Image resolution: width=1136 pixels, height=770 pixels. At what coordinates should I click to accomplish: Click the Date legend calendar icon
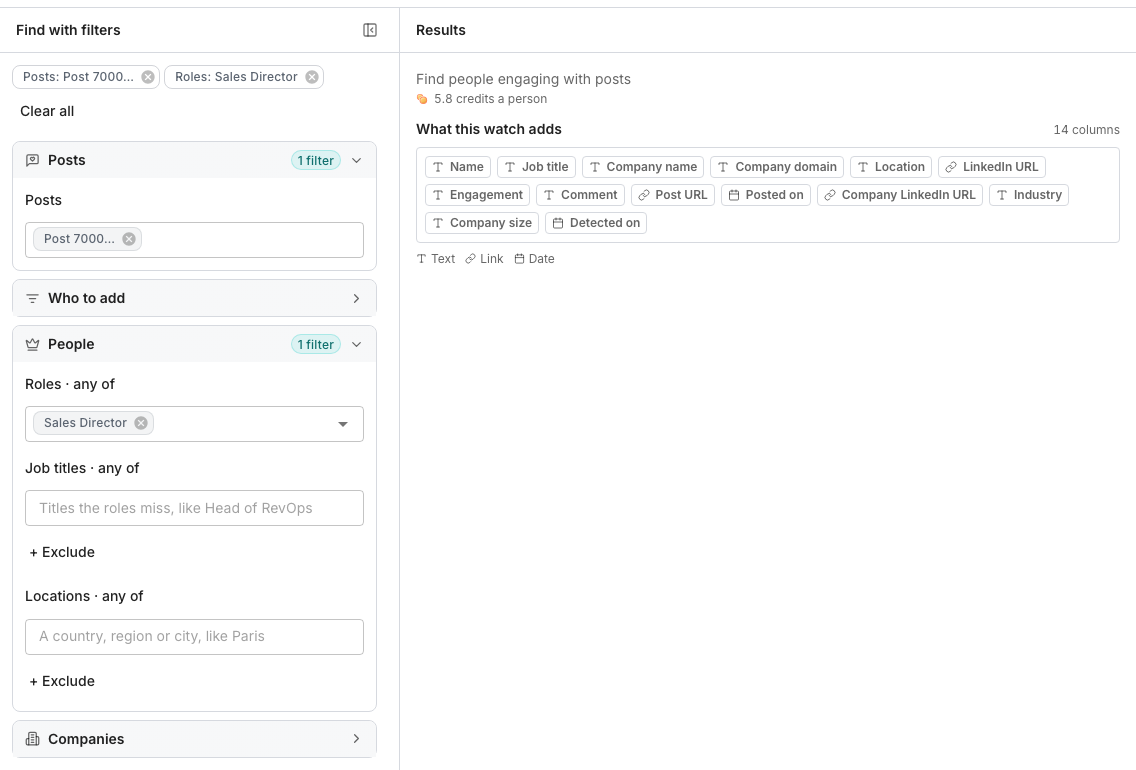point(519,259)
